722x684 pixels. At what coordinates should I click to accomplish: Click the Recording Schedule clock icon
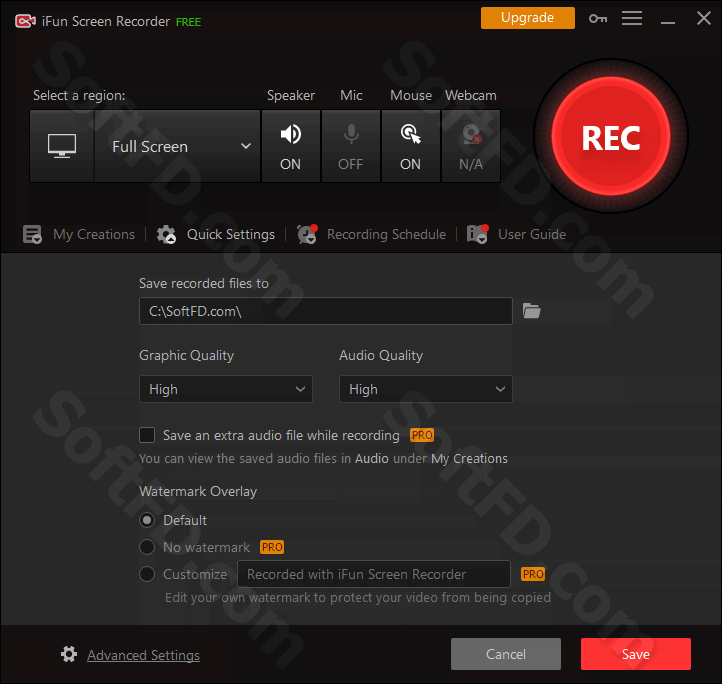pyautogui.click(x=307, y=234)
